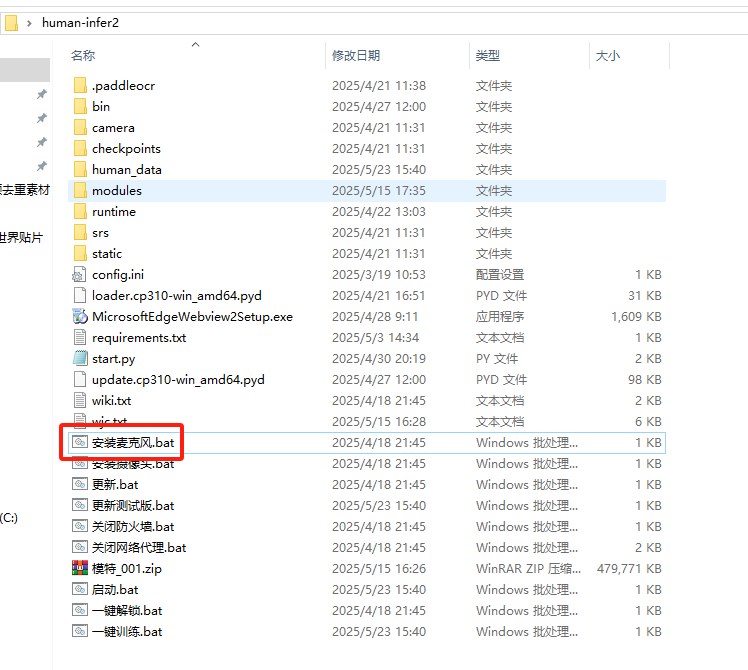Click the WinRAR ZIP 压缩... type cell
Image resolution: width=748 pixels, height=670 pixels.
click(x=528, y=568)
